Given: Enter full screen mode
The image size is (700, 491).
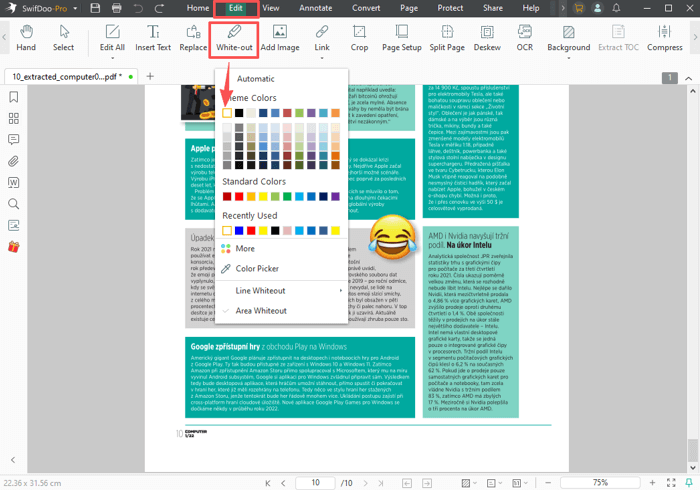Looking at the screenshot, I should pos(671,483).
